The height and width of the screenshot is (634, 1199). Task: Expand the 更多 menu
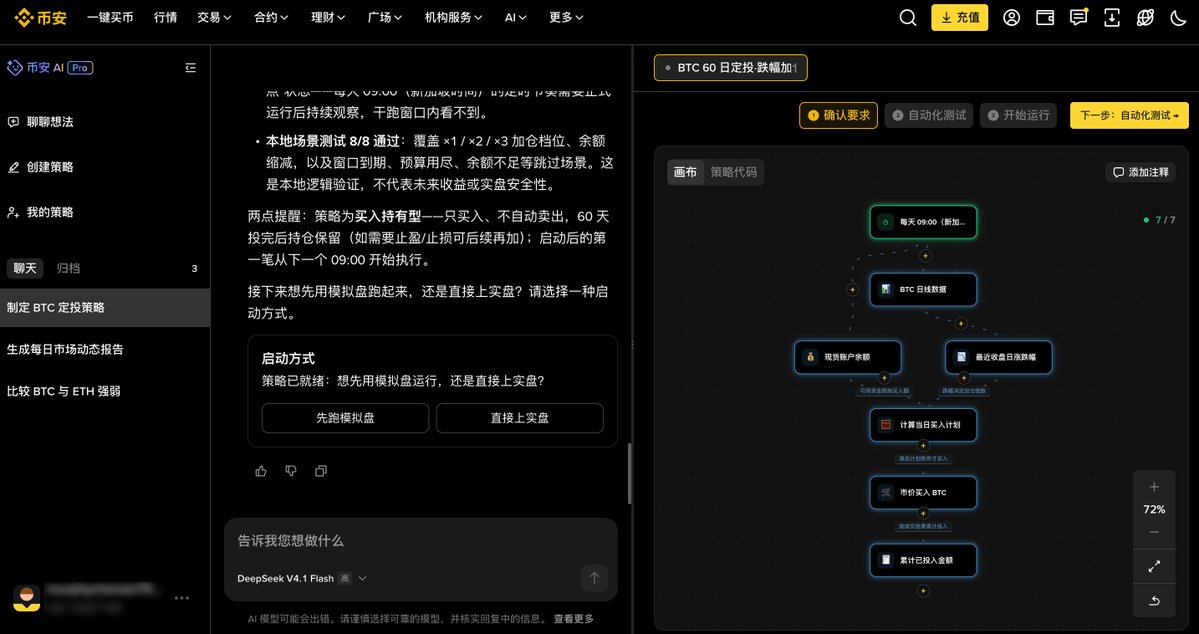click(567, 18)
